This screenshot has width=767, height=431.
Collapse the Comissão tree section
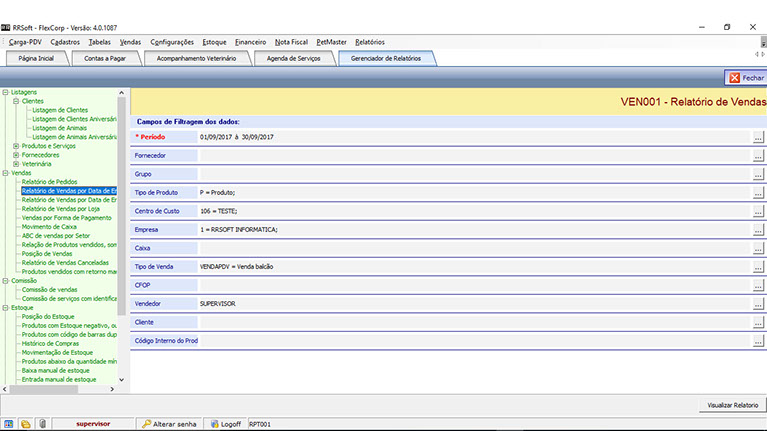tap(6, 281)
